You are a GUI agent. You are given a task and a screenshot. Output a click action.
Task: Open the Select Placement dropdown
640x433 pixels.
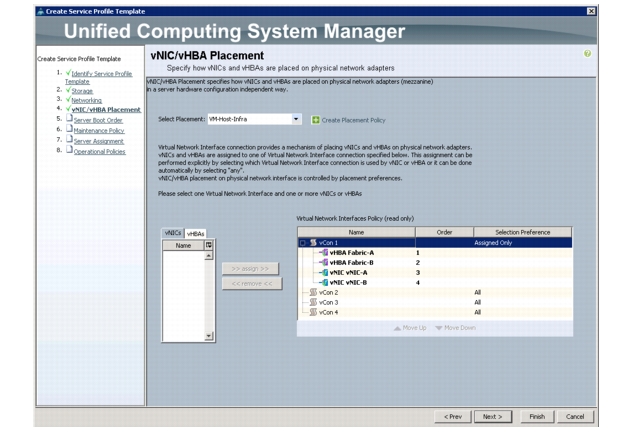(x=296, y=119)
